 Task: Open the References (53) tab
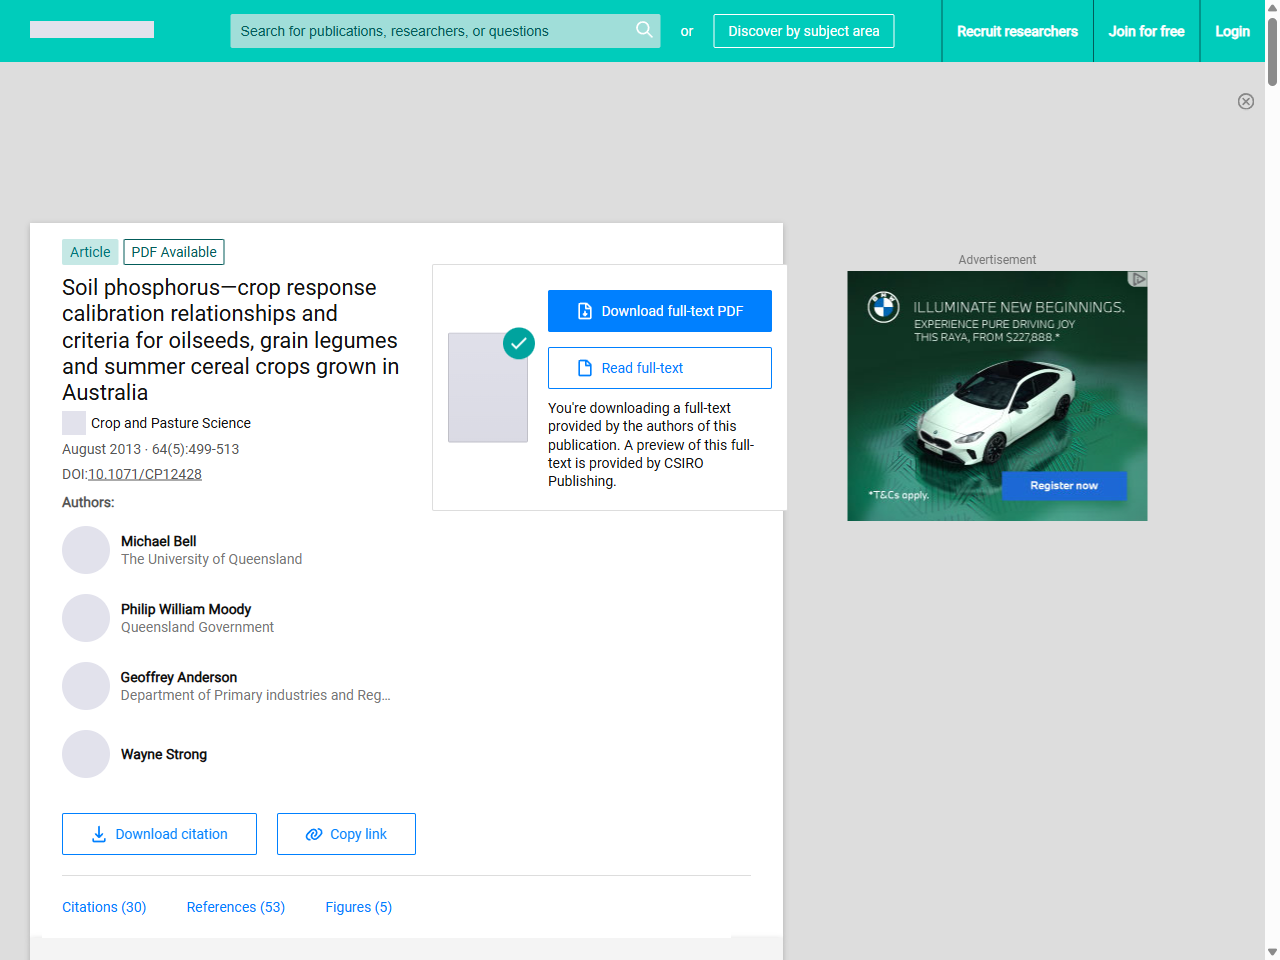pyautogui.click(x=236, y=907)
